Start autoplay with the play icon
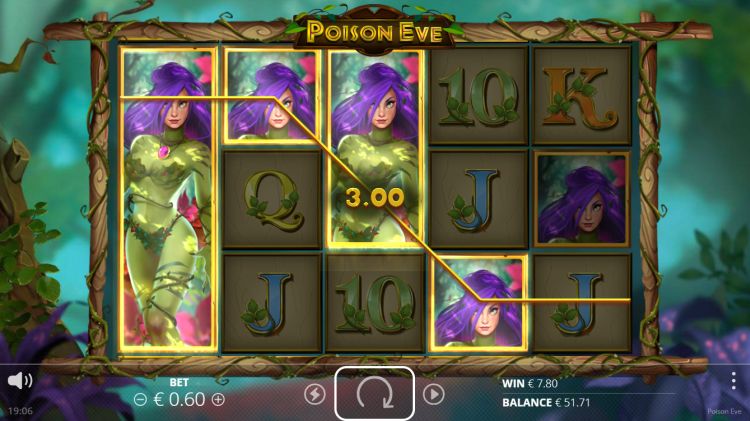Viewport: 750px width, 421px height. coord(434,395)
